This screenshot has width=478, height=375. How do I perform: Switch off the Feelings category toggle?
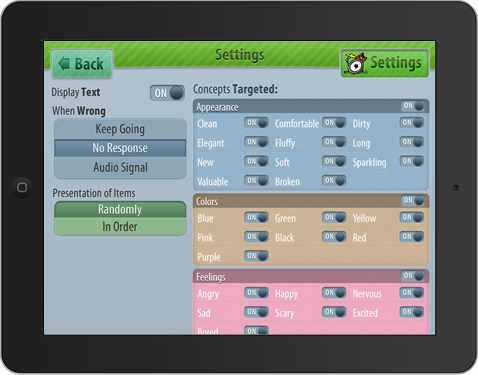click(x=412, y=276)
